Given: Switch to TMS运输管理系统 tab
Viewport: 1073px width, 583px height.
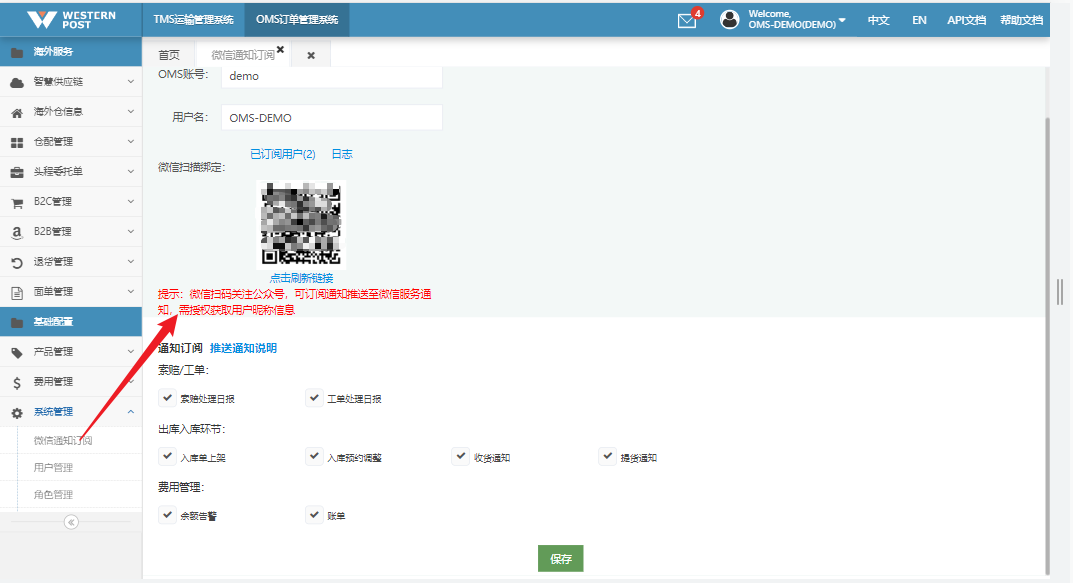Looking at the screenshot, I should point(194,19).
